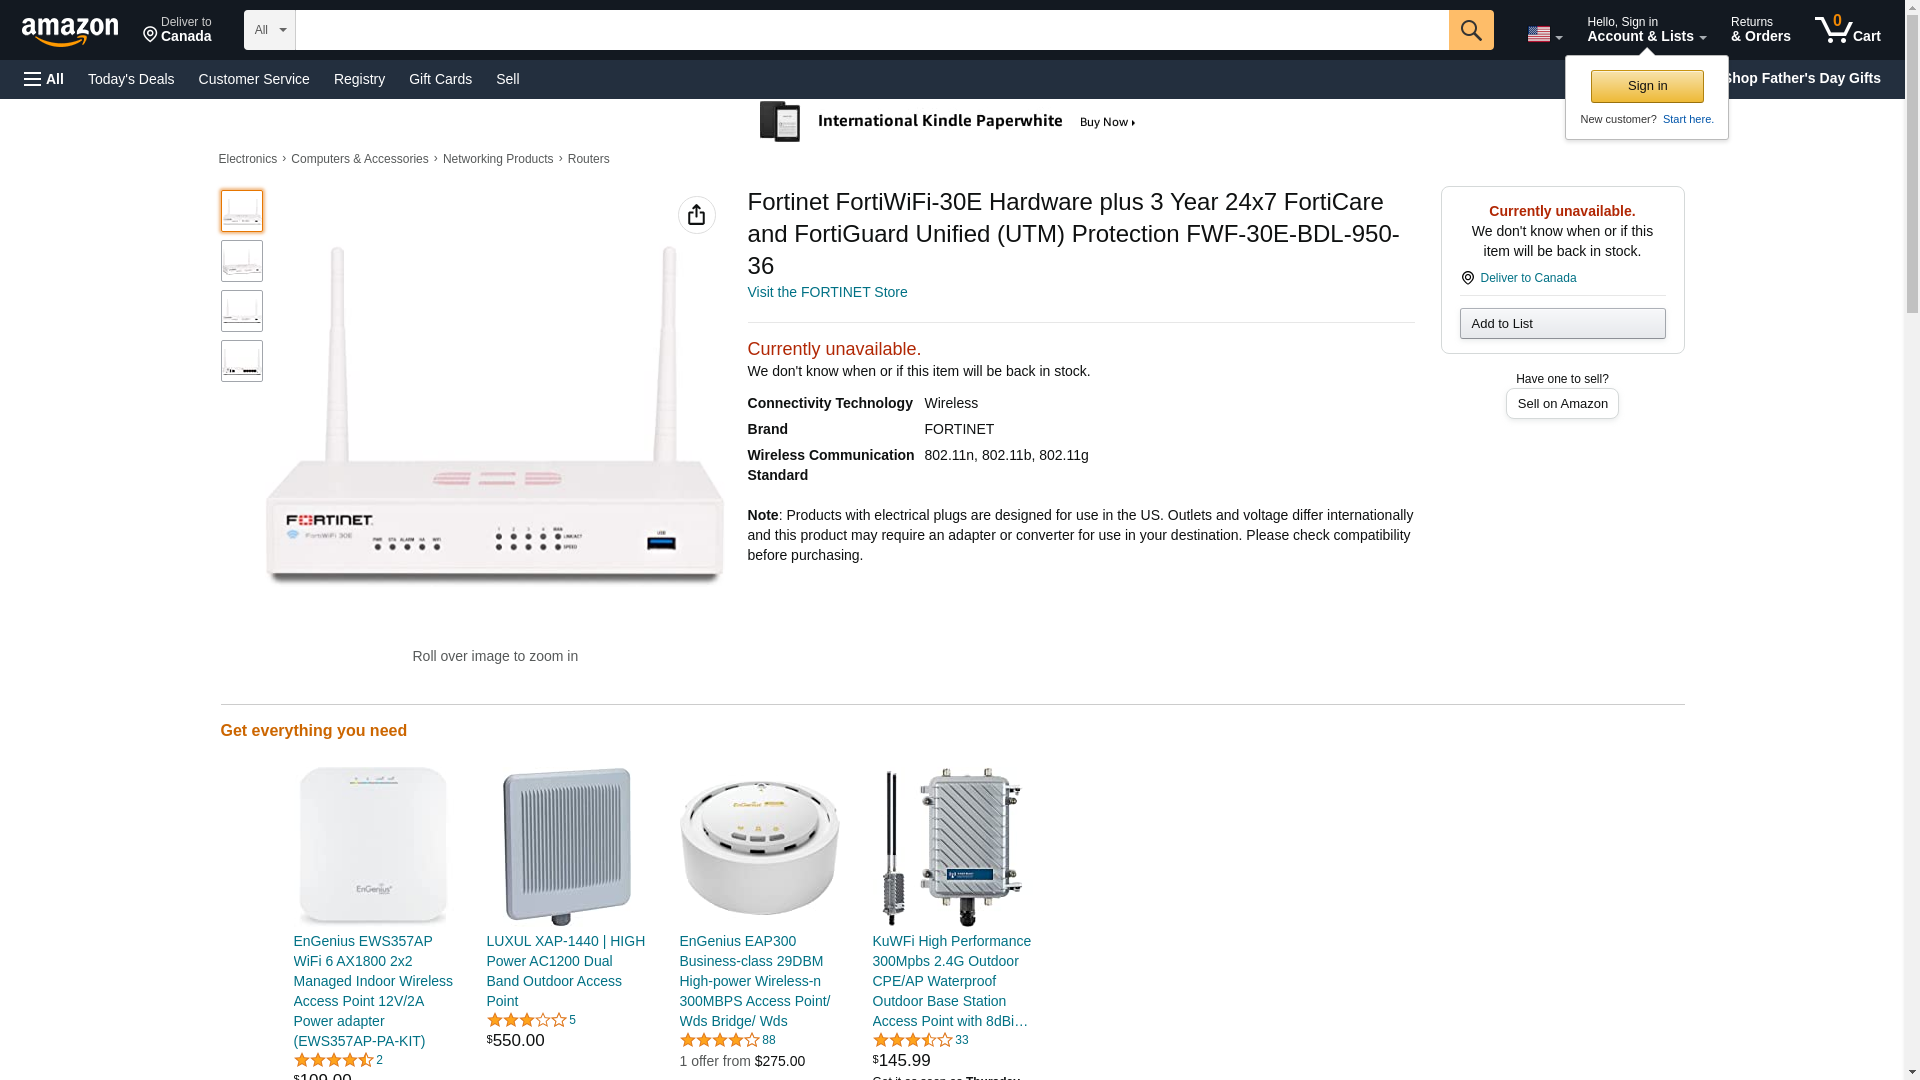Open the Add to List dropdown
The width and height of the screenshot is (1920, 1080).
1561,324
